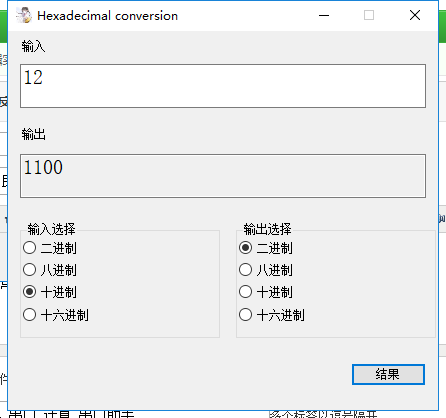Select 十进制 input radio button

50,292
